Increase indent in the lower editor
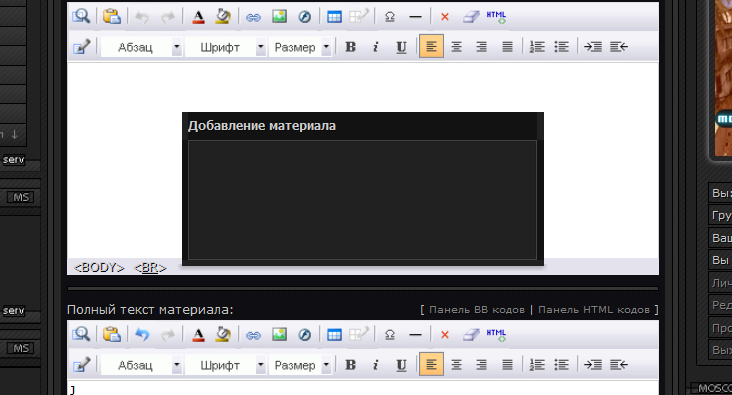The image size is (732, 395). click(593, 365)
